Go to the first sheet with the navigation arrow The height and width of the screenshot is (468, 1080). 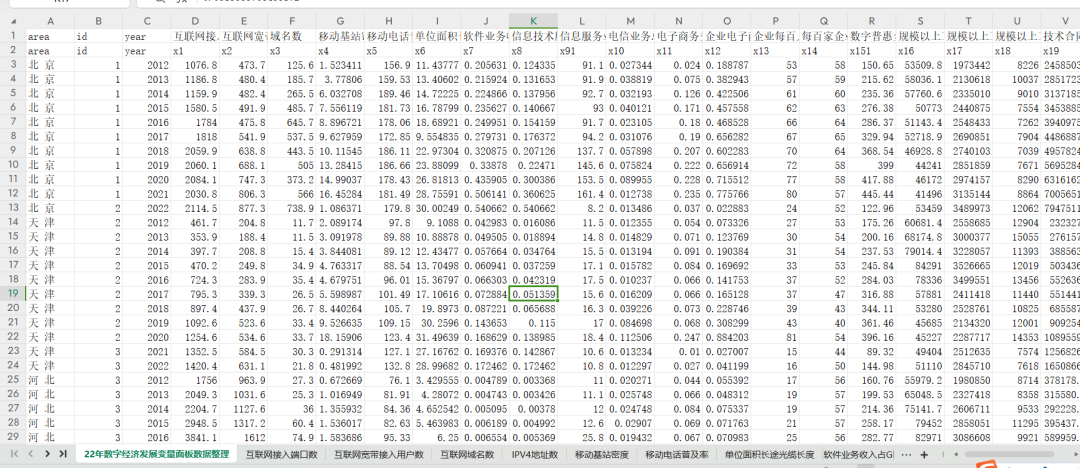pos(13,454)
